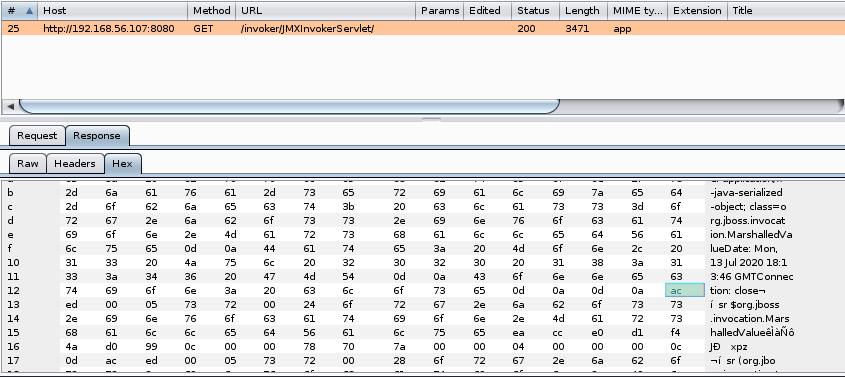Screen dimensions: 845x377
Task: Click hex byte 28 in row 17
Action: 399,361
